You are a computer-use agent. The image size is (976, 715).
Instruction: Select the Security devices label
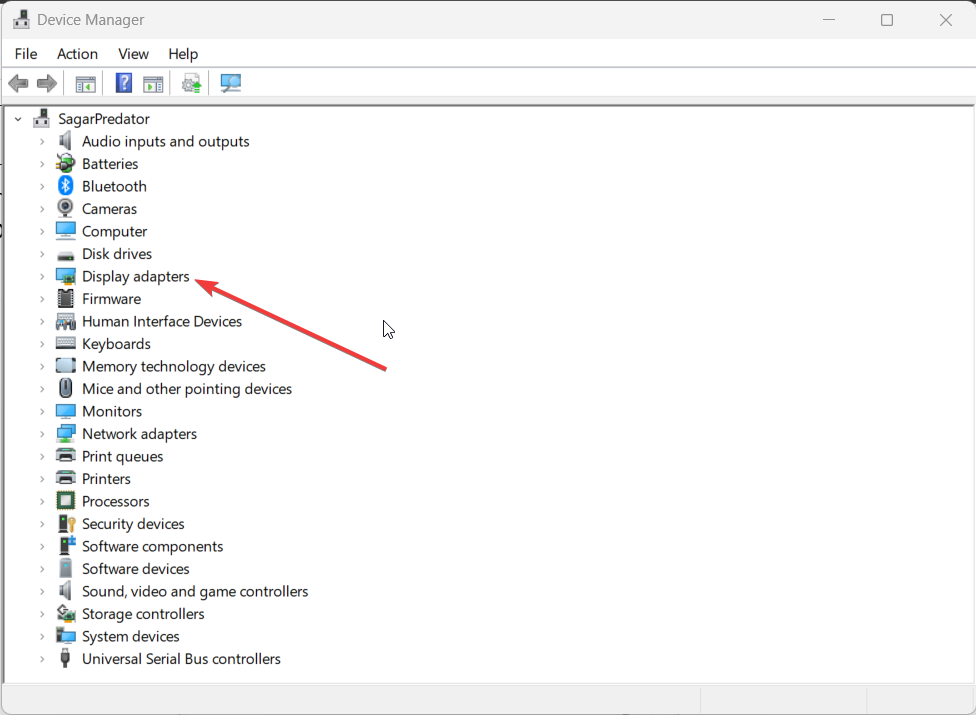(133, 524)
